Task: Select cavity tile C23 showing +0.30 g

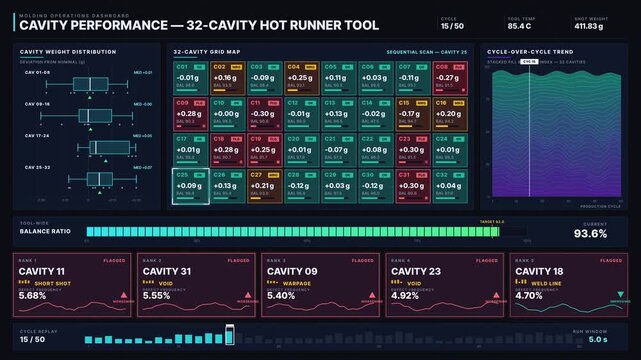Action: (413, 150)
